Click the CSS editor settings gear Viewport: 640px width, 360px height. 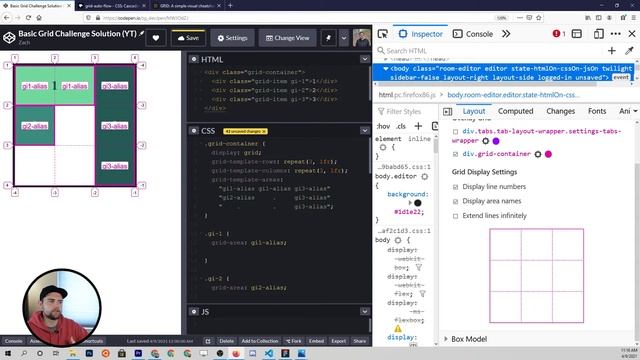click(x=193, y=131)
